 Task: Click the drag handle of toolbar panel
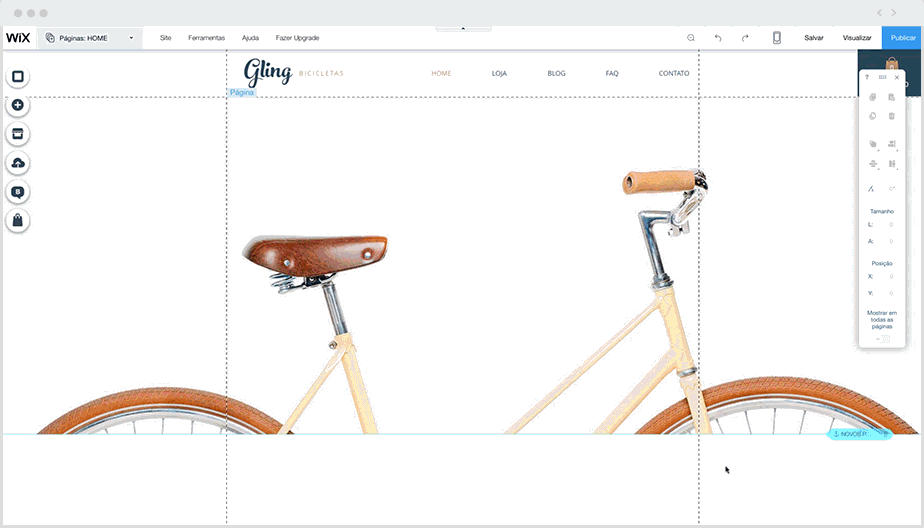coord(882,77)
